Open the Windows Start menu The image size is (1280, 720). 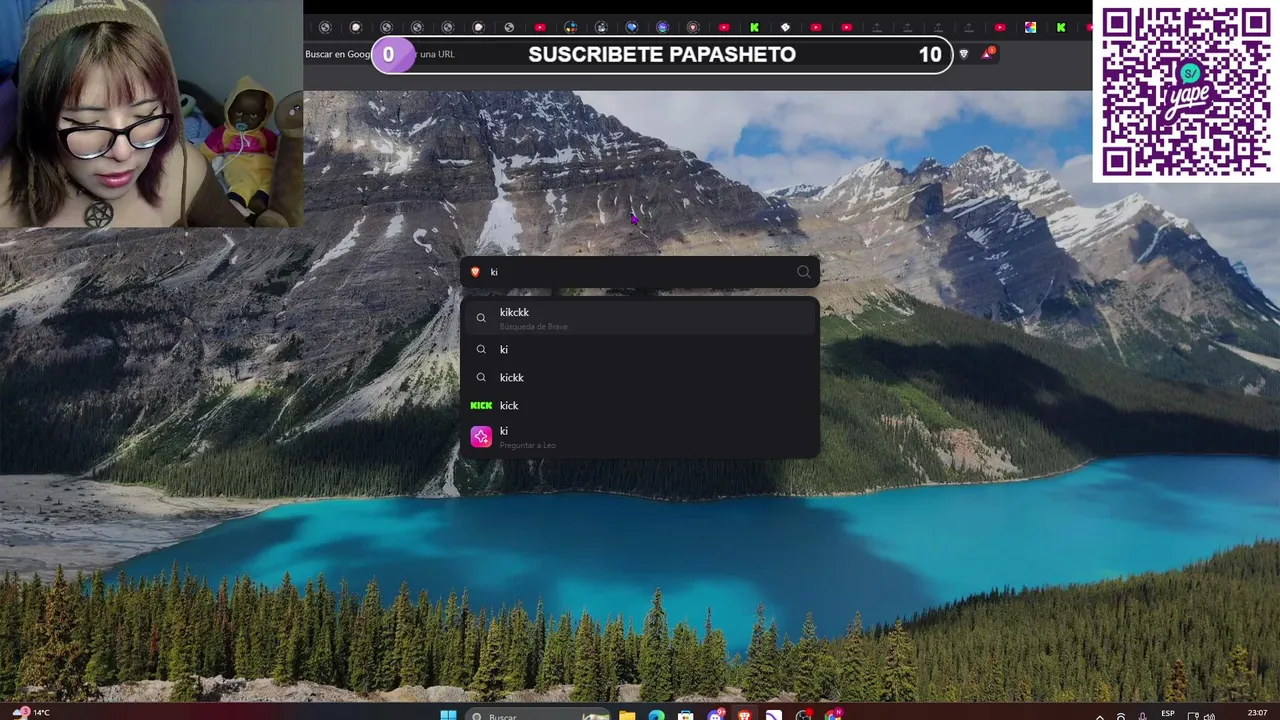coord(448,714)
